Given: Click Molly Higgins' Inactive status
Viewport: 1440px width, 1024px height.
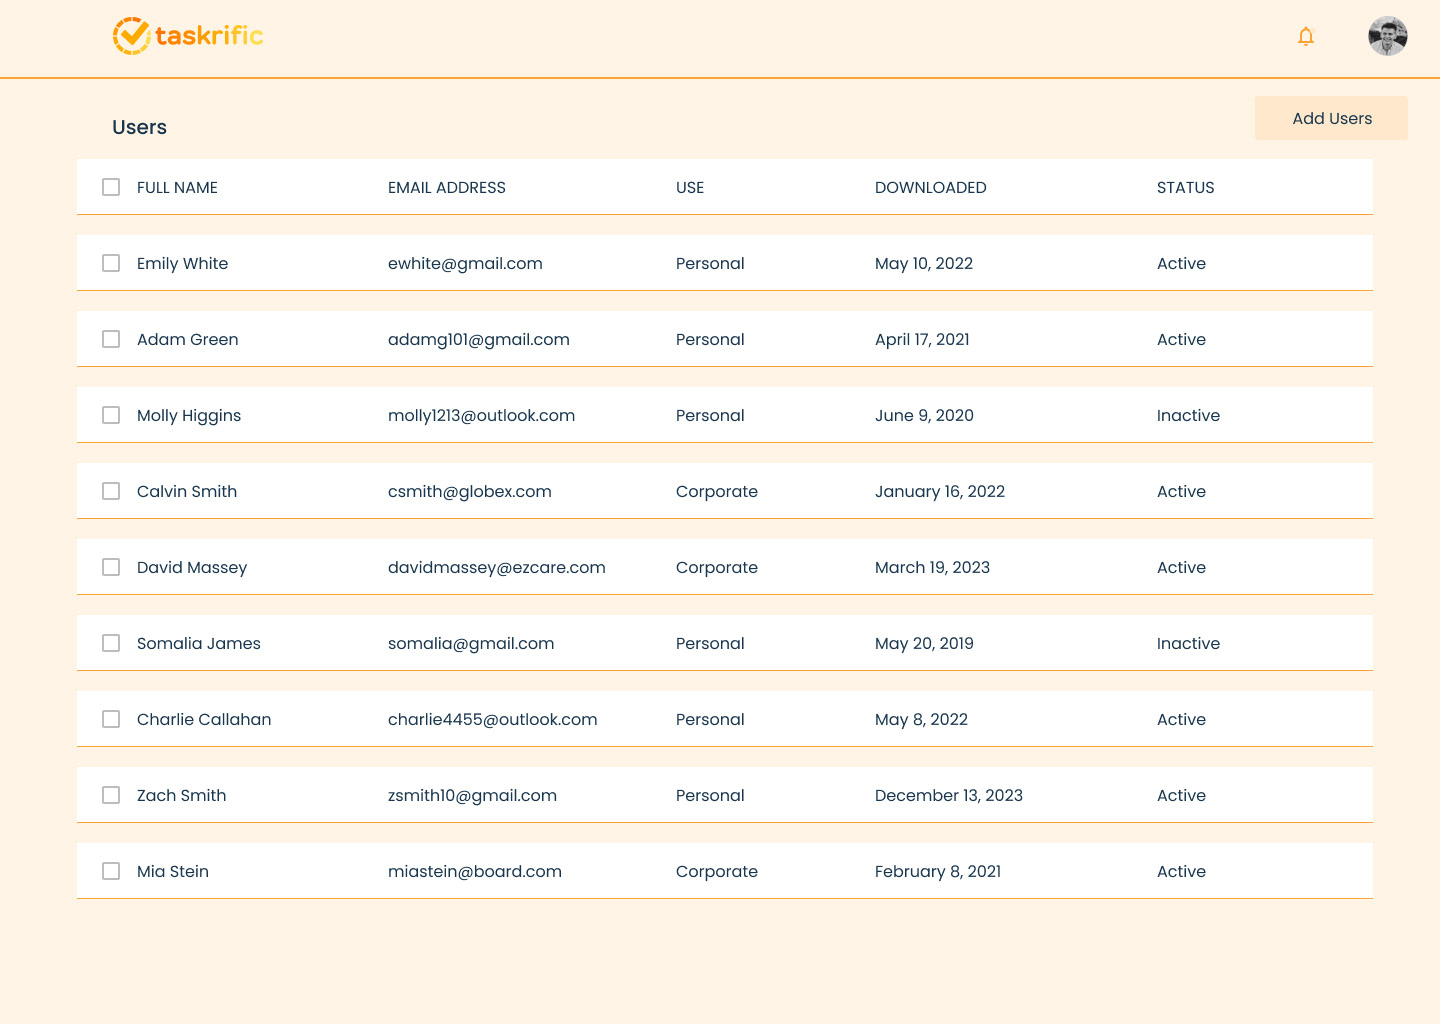Looking at the screenshot, I should pyautogui.click(x=1188, y=415).
